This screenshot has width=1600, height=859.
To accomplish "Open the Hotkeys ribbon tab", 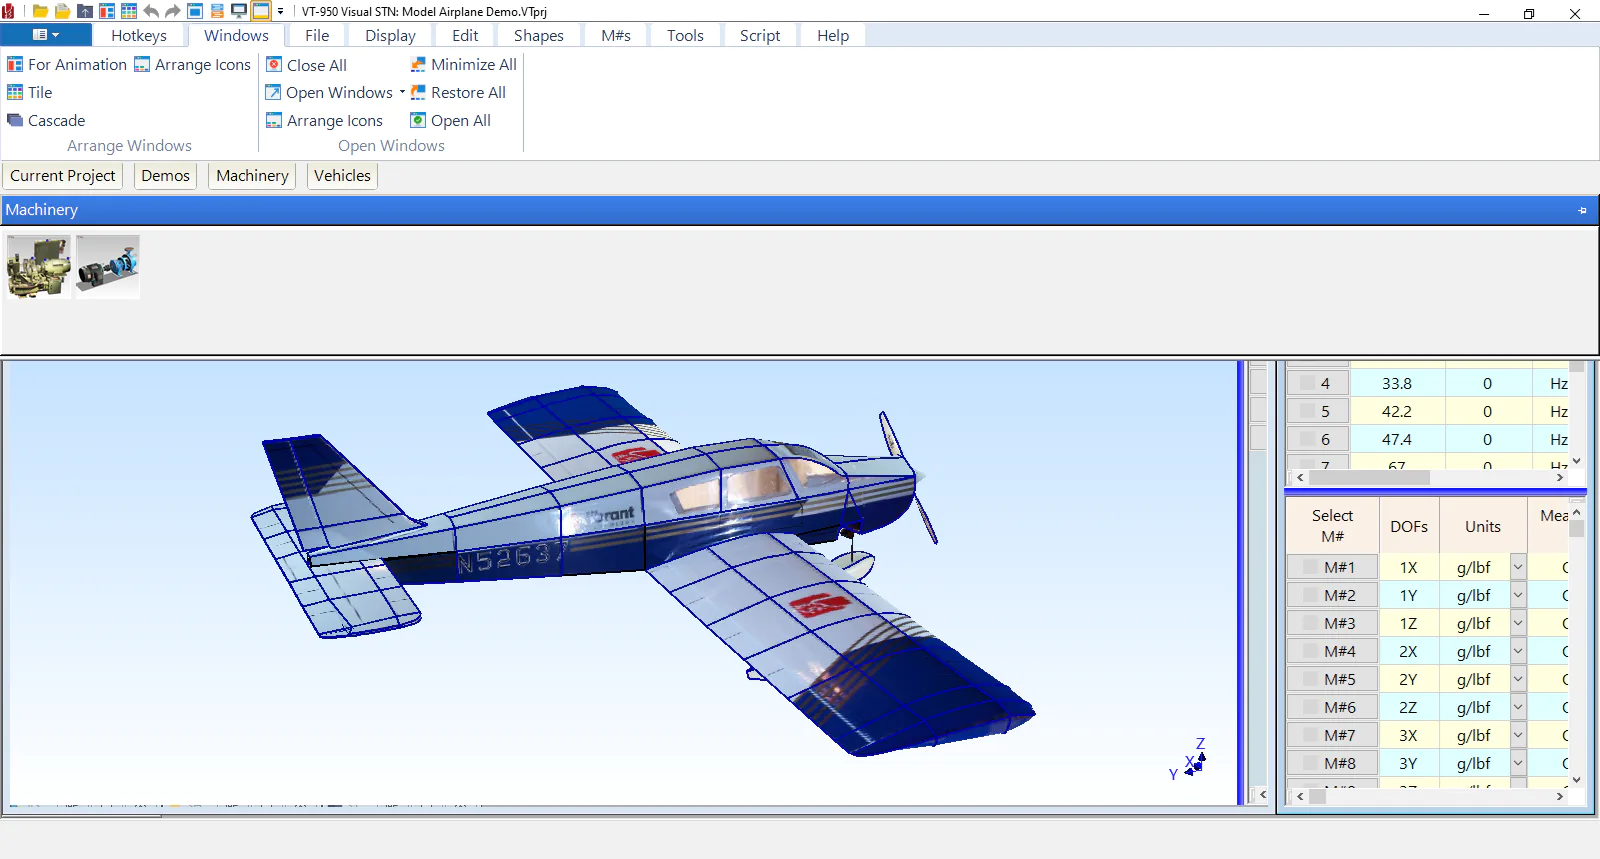I will point(139,35).
